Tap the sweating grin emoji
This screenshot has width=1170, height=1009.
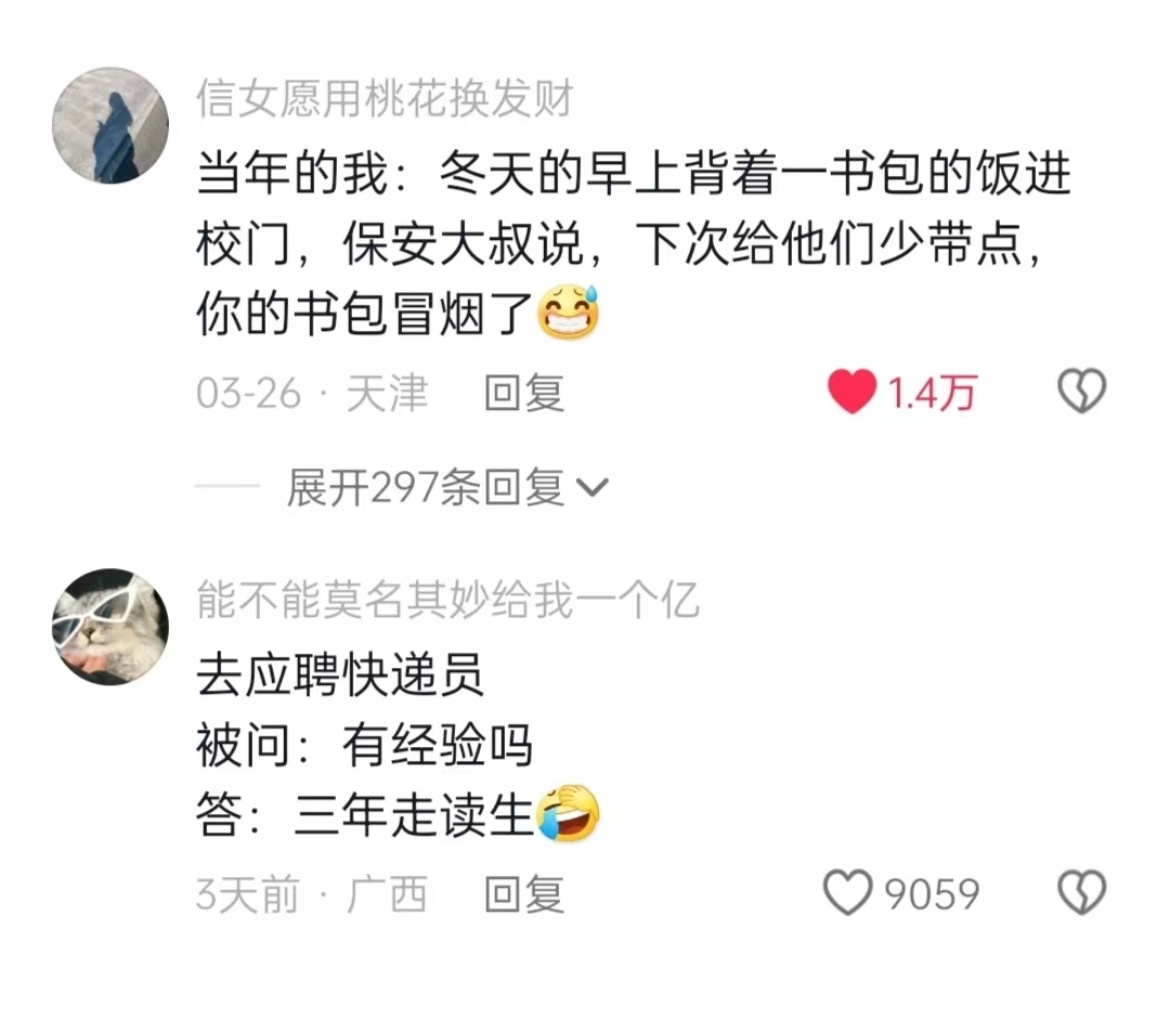pos(569,312)
